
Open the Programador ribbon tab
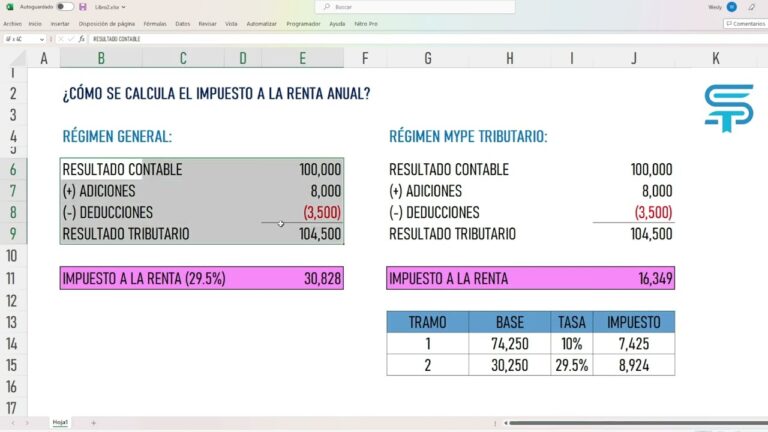coord(303,24)
